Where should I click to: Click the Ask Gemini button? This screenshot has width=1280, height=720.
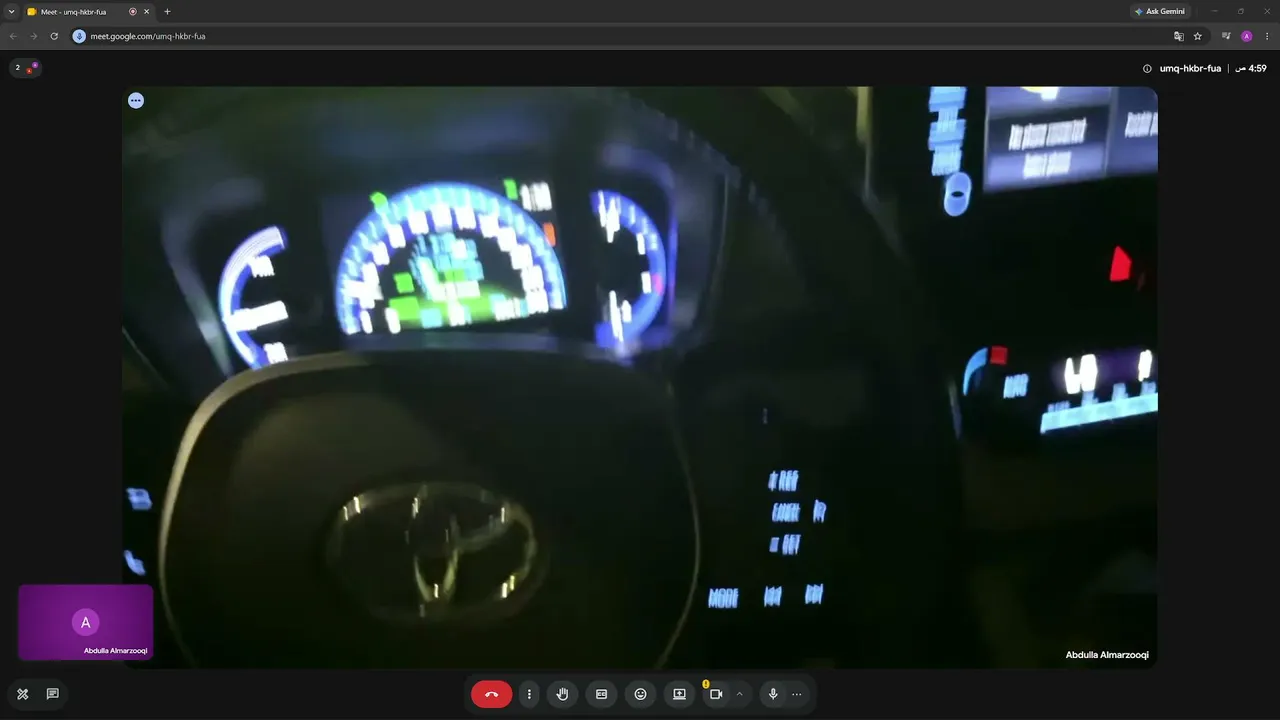coord(1160,12)
